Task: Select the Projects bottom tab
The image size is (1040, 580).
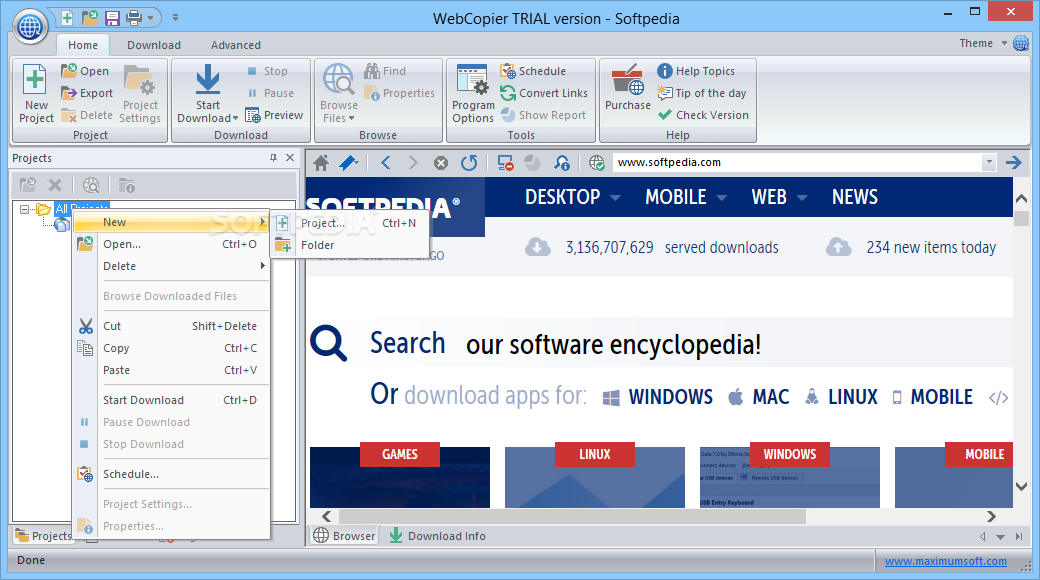Action: [43, 536]
